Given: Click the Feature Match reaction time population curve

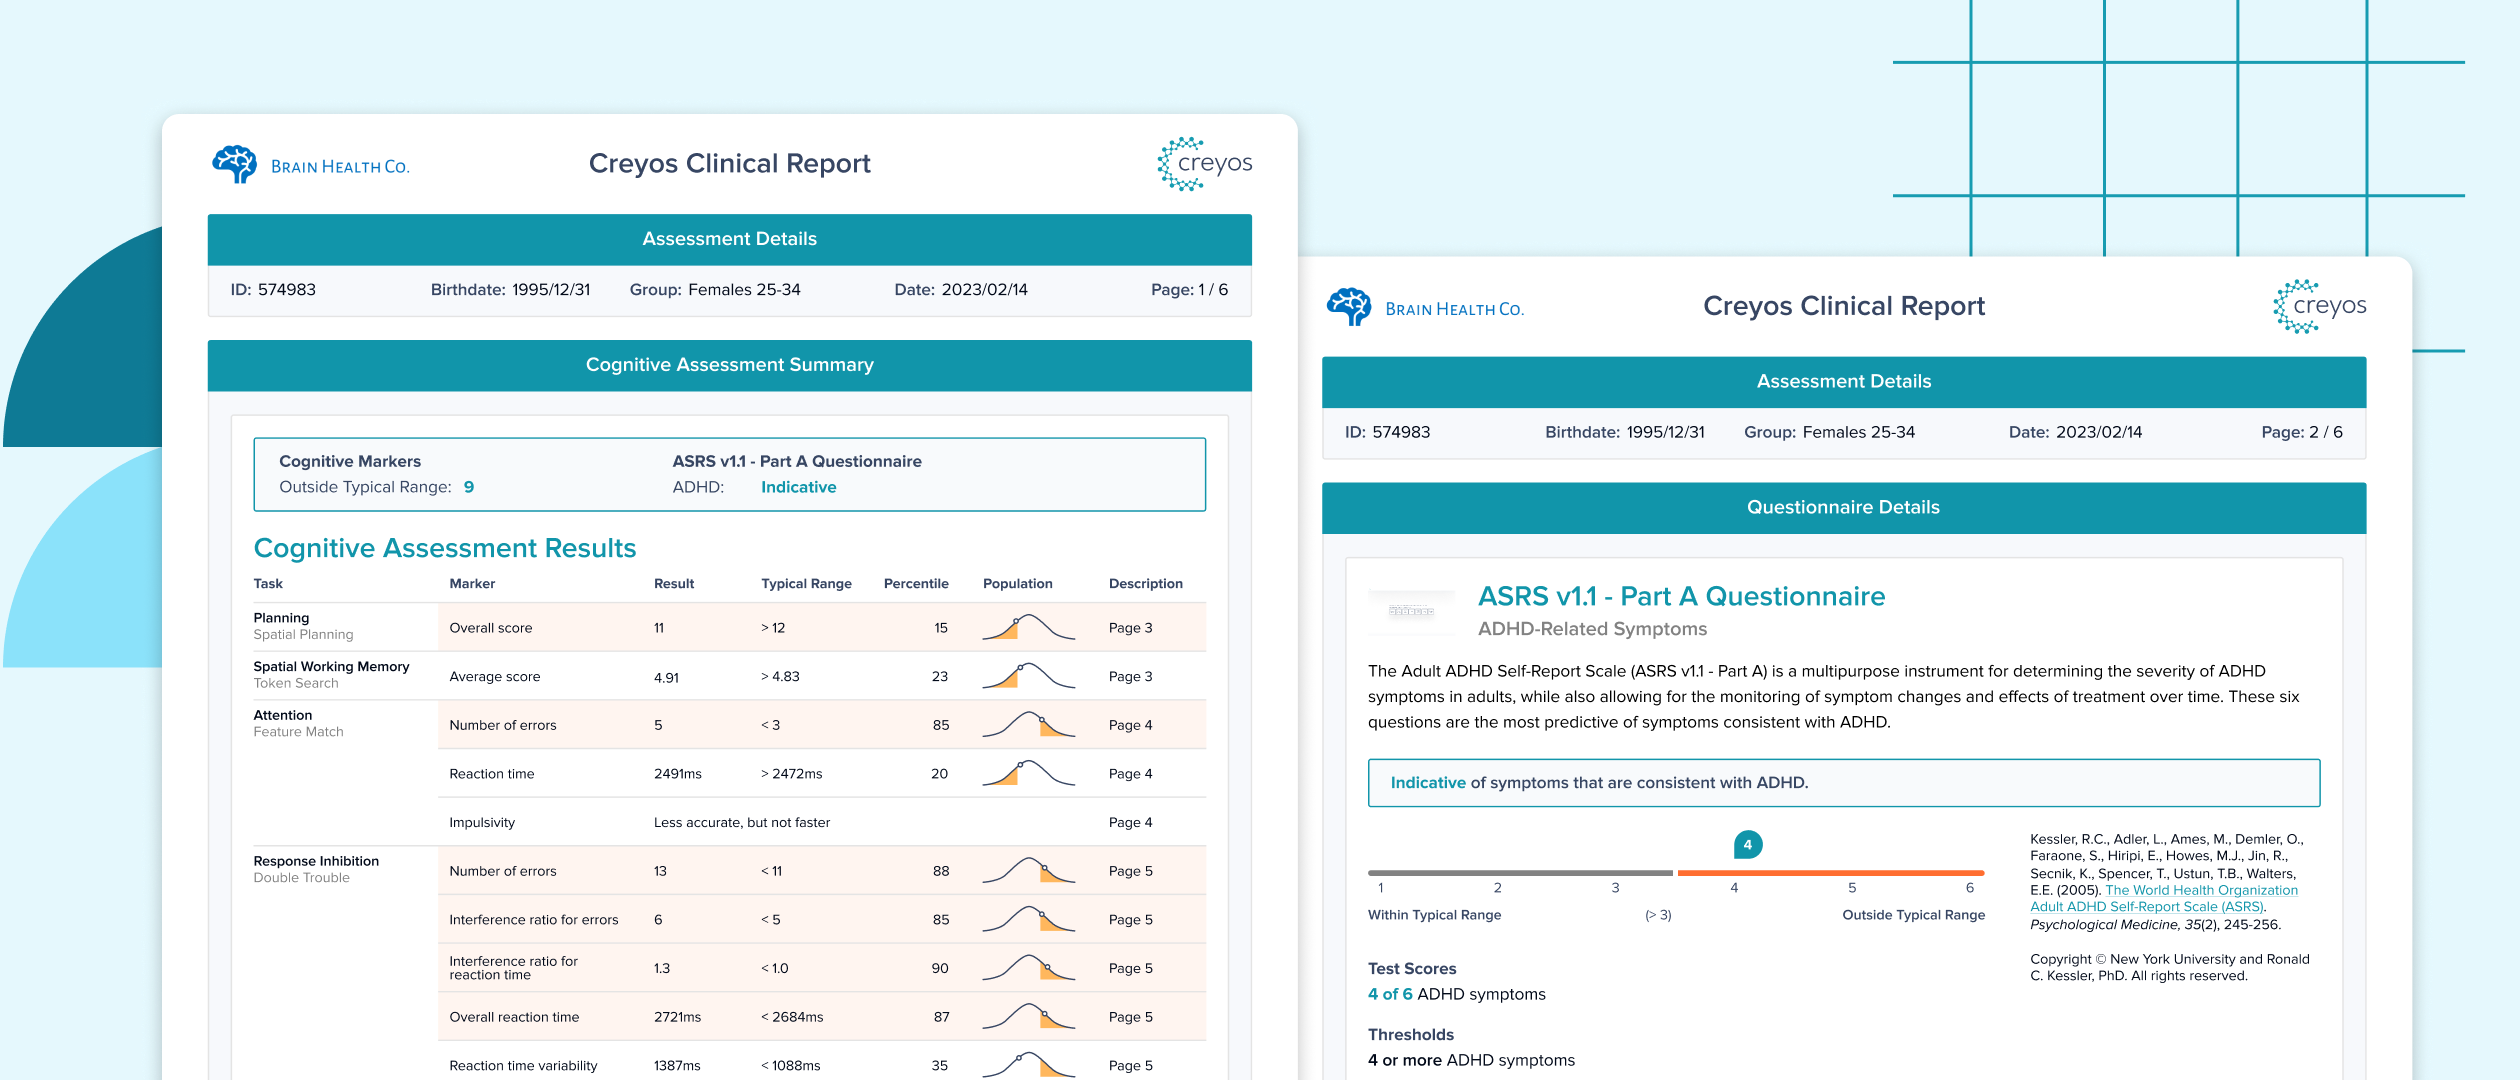Looking at the screenshot, I should (1028, 773).
